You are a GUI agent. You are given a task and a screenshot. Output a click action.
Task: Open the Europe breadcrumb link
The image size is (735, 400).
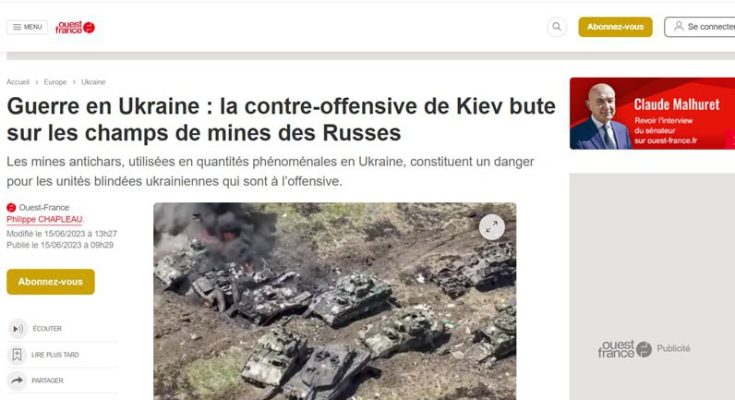point(55,82)
